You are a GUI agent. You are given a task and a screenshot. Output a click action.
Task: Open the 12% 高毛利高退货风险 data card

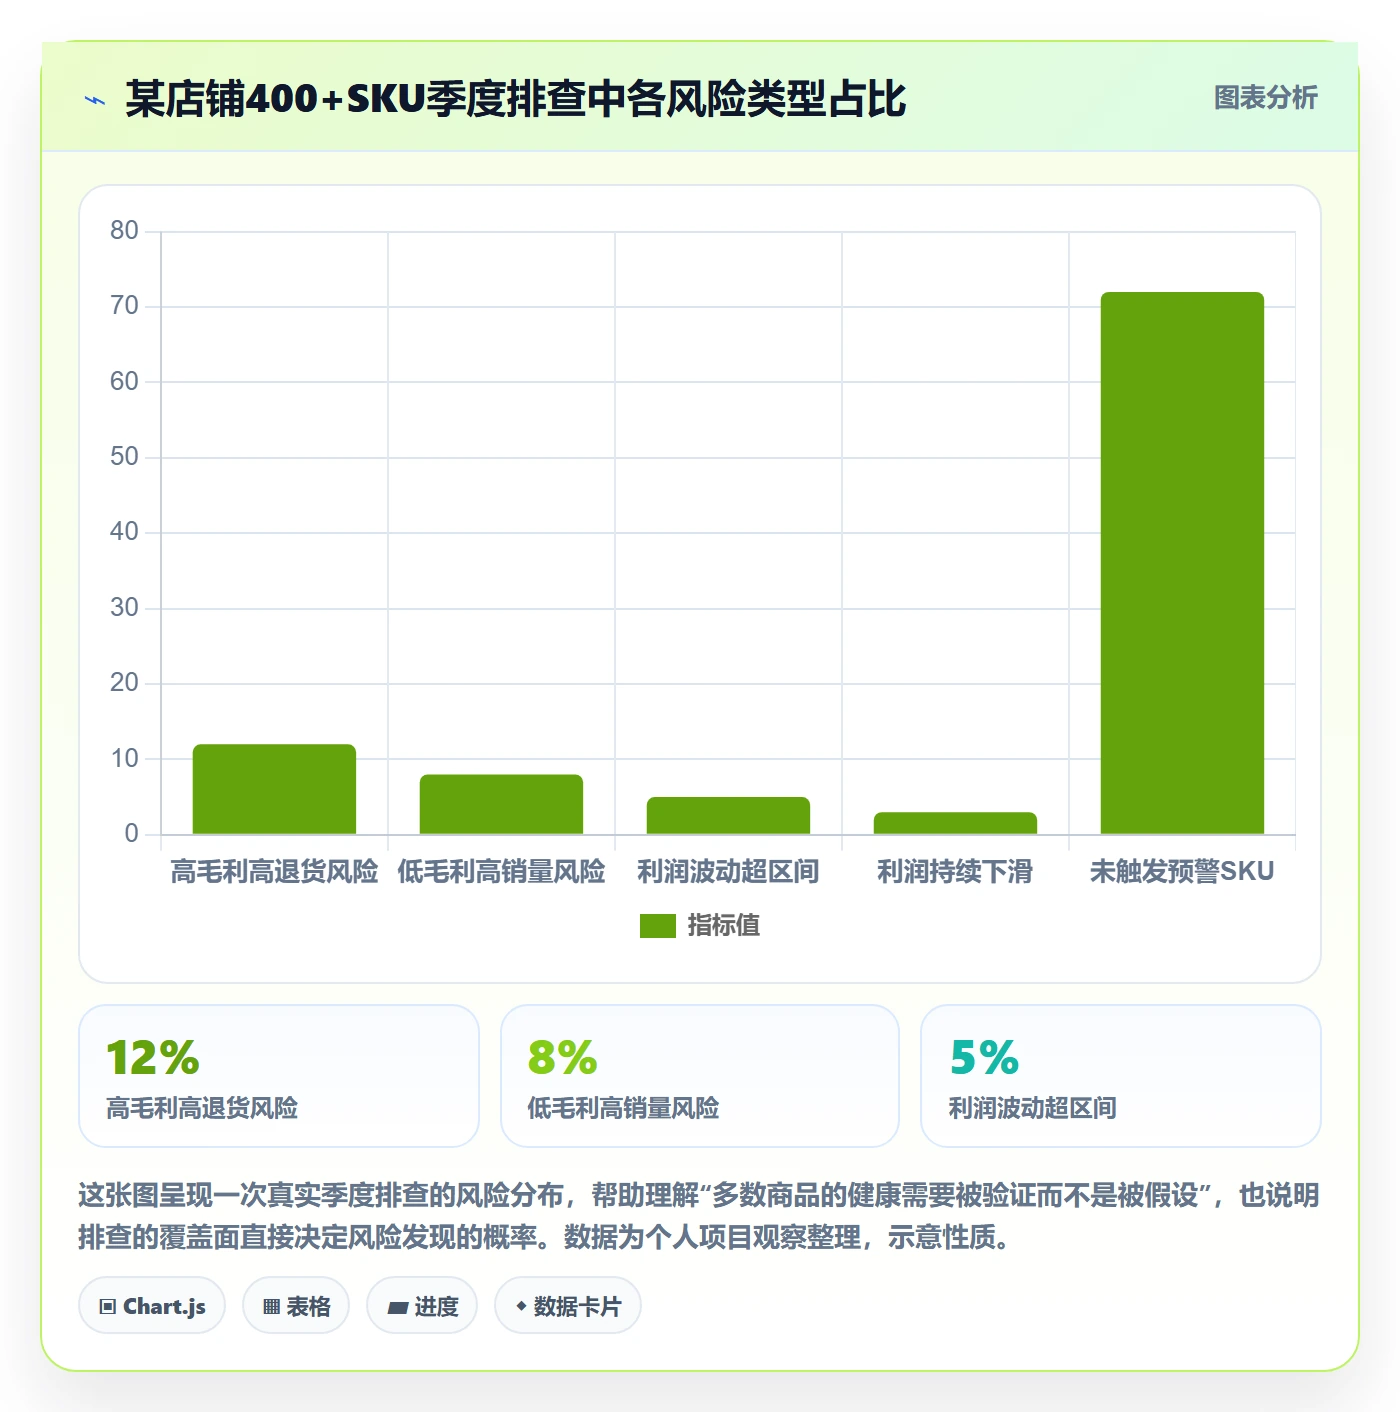click(x=279, y=1076)
